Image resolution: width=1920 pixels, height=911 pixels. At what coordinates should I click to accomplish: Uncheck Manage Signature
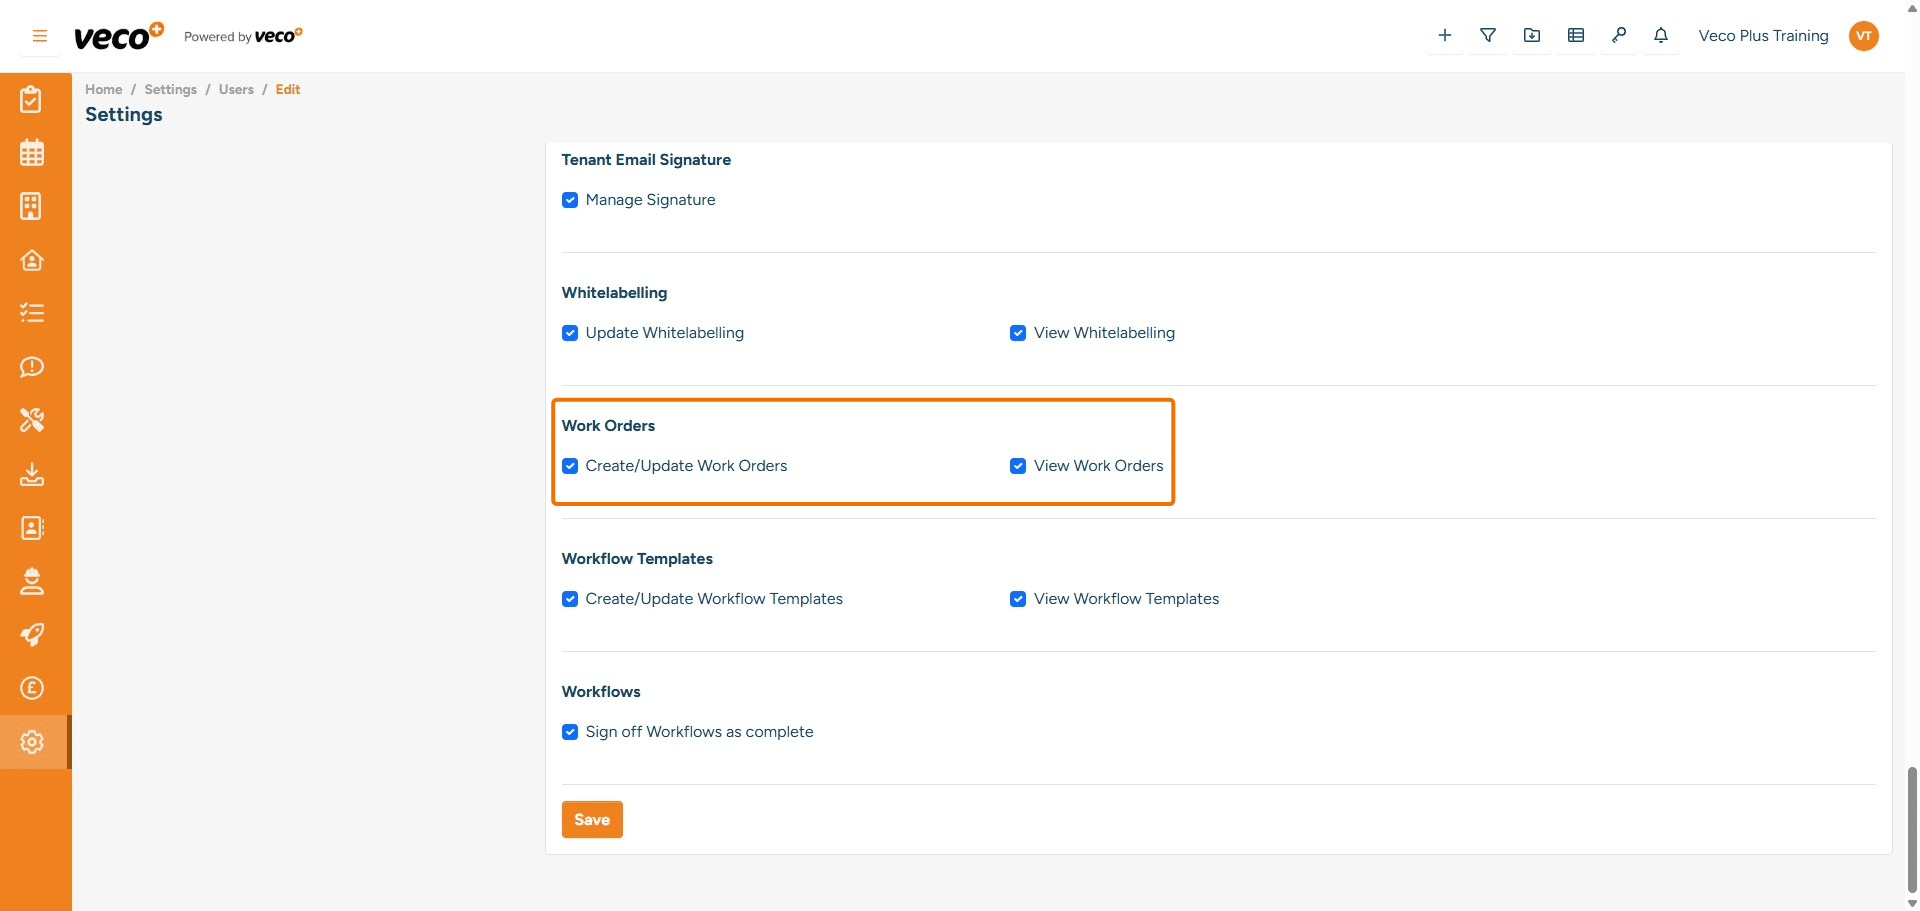click(570, 200)
